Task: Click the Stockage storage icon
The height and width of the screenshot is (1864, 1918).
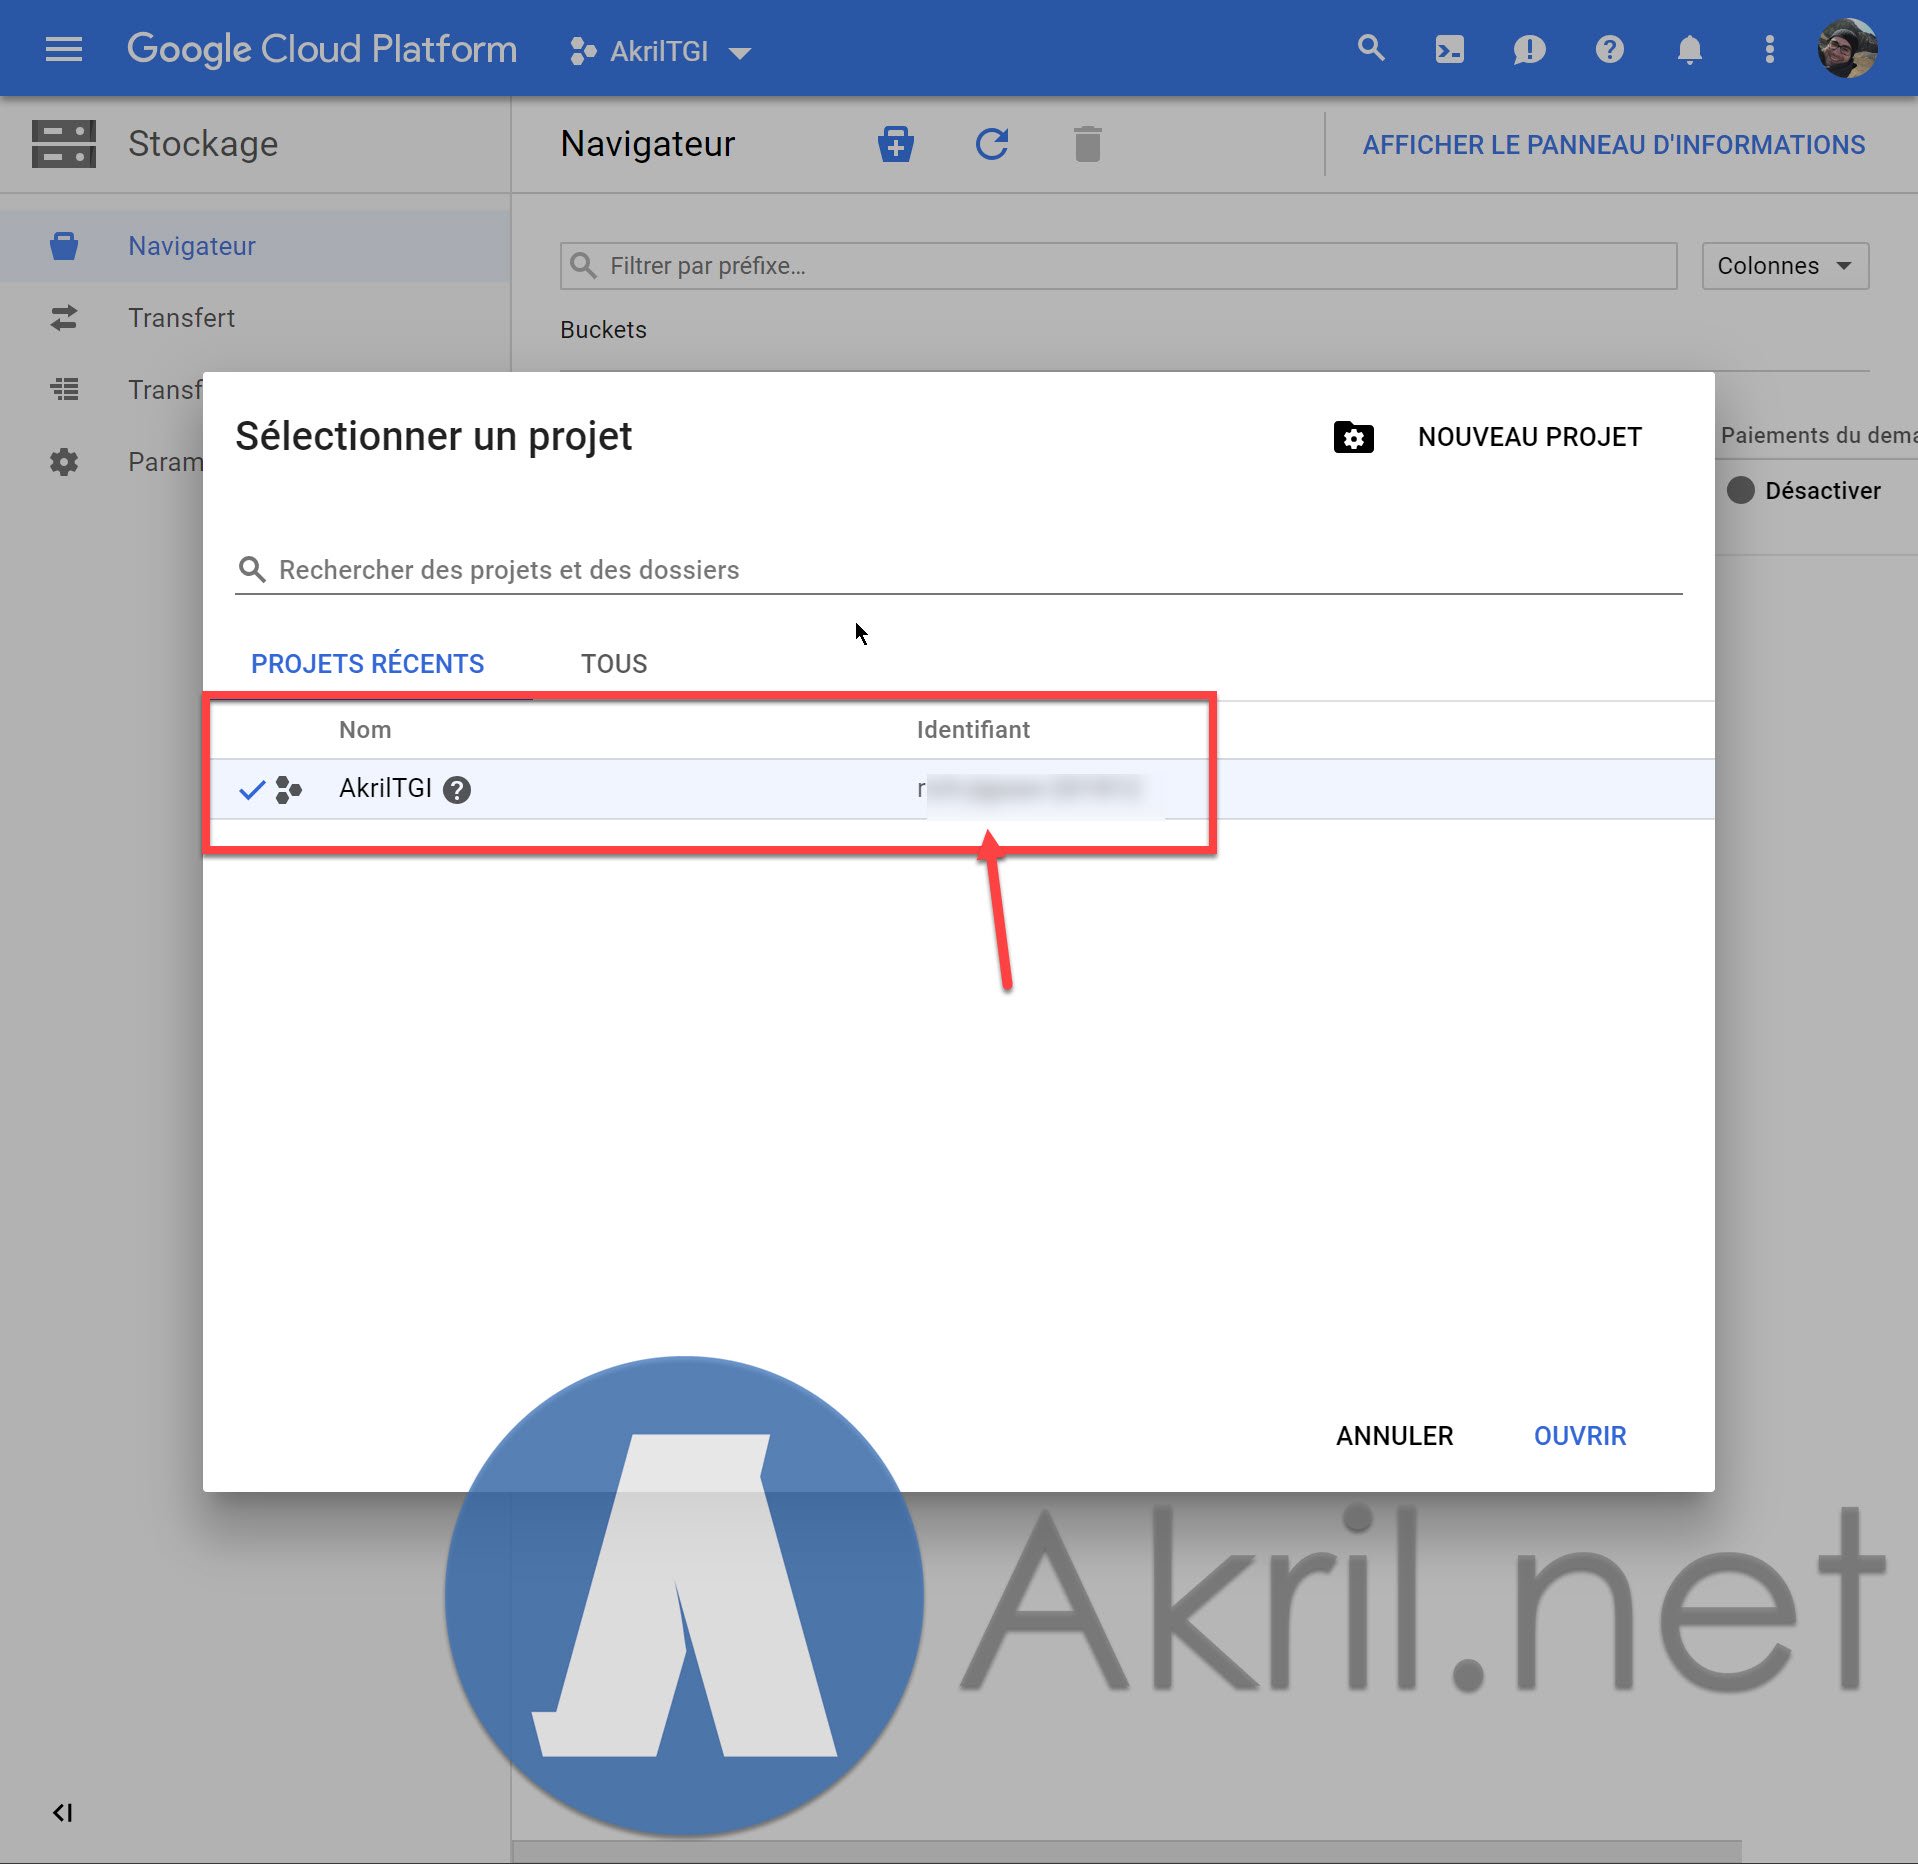Action: click(64, 144)
